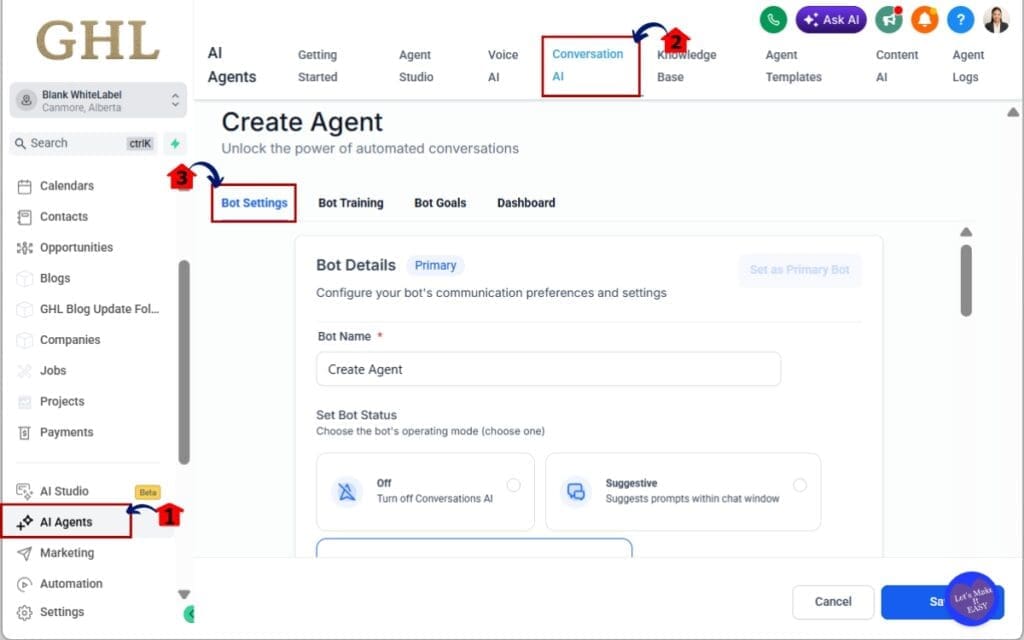This screenshot has height=640, width=1024.
Task: Click the sidebar scroll down arrow
Action: (x=184, y=594)
